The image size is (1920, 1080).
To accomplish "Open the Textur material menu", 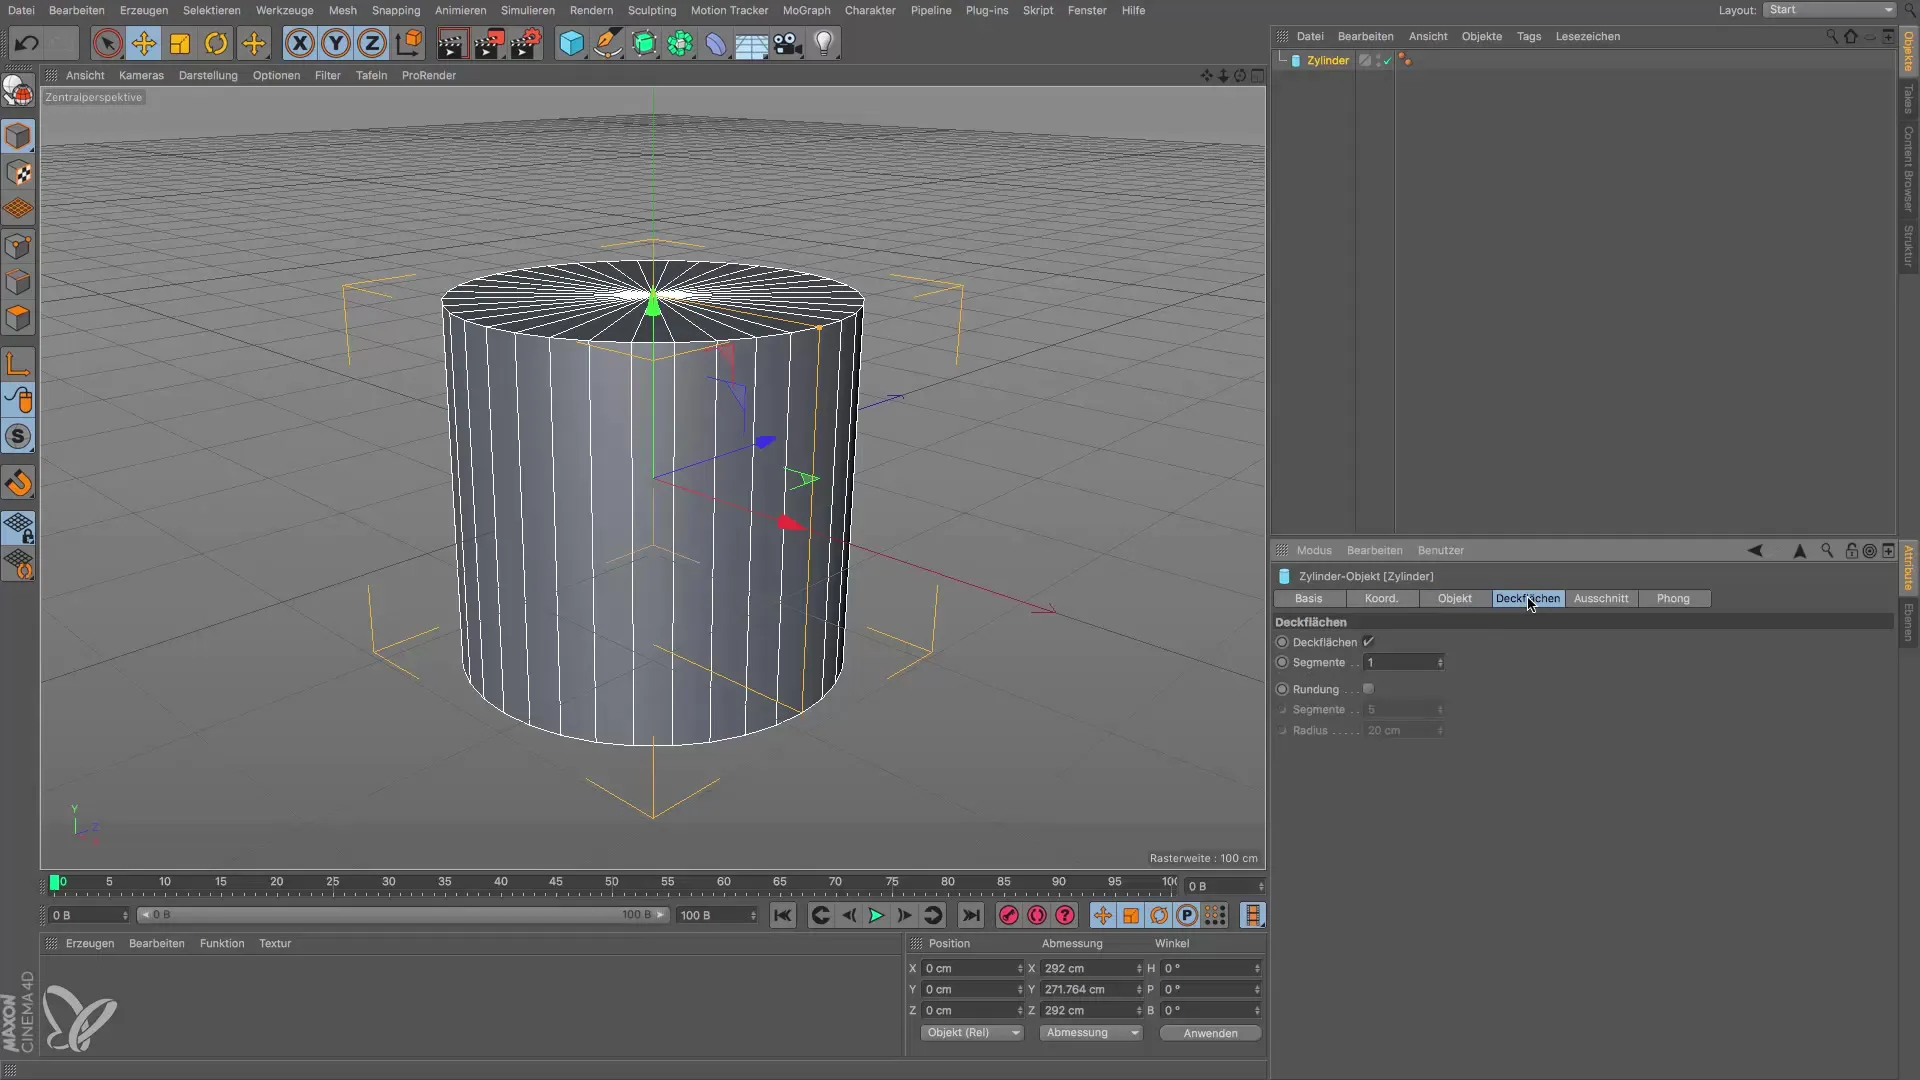I will [x=275, y=943].
